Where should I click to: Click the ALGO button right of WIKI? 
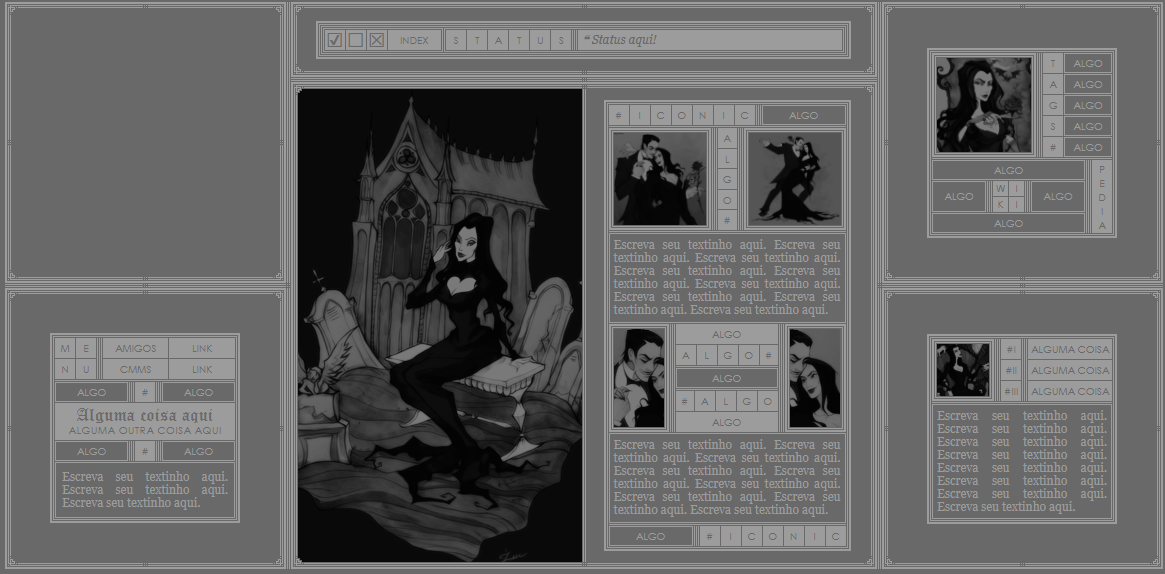(x=1057, y=197)
